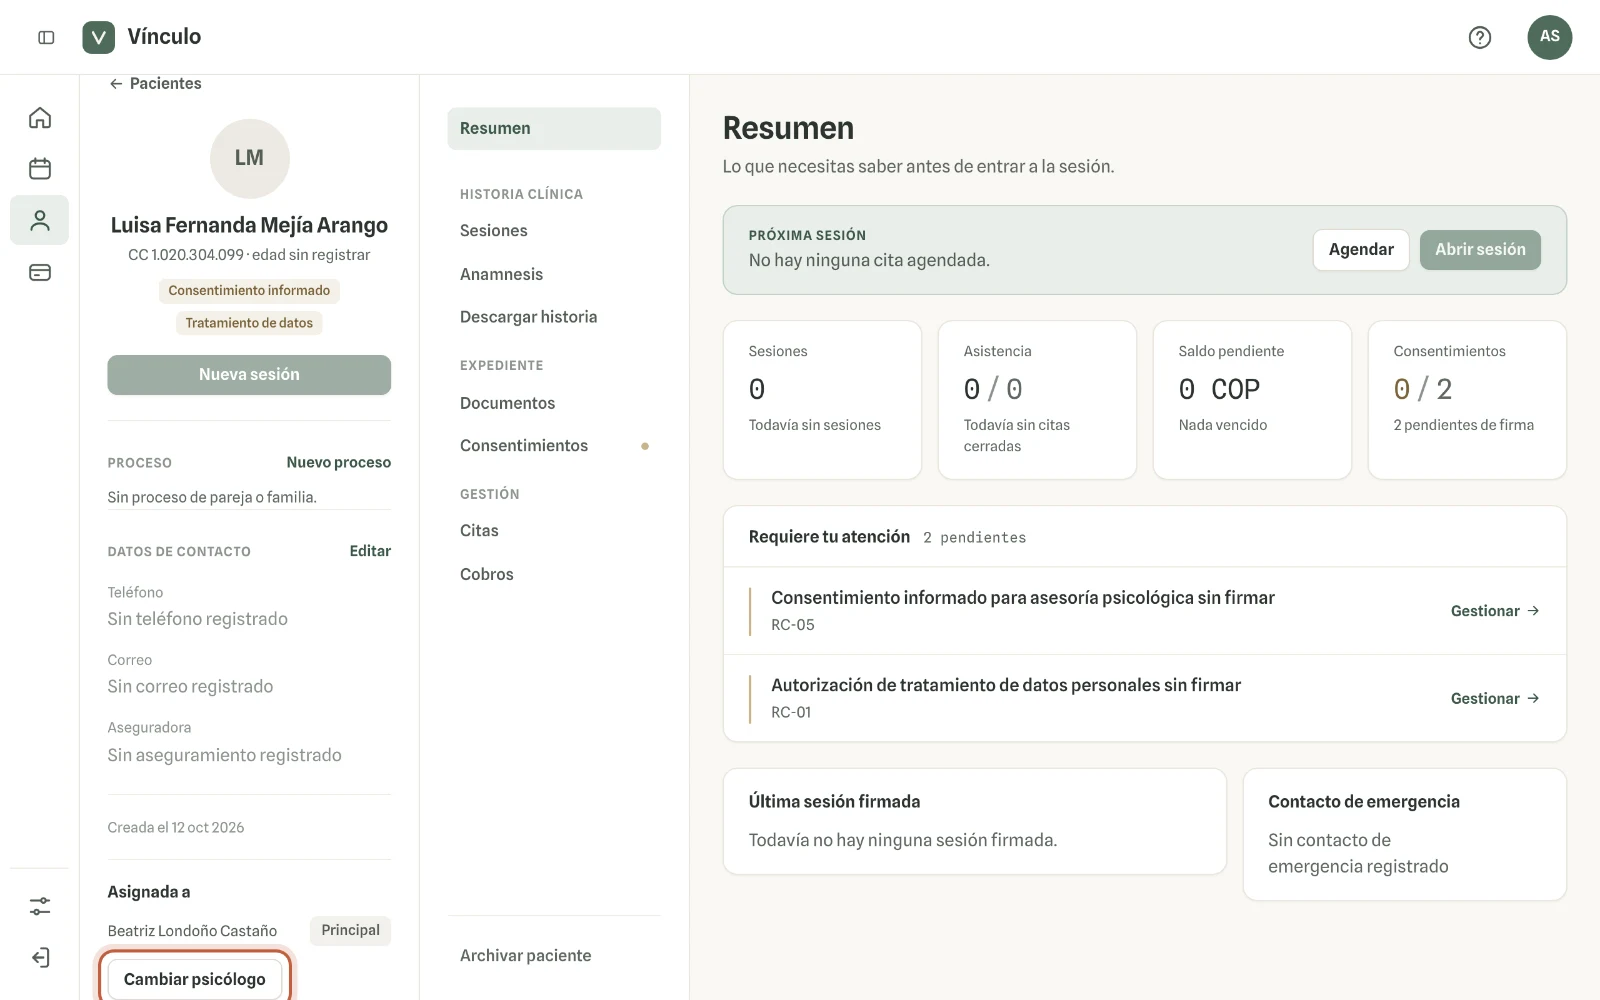The image size is (1600, 1000).
Task: Click the back arrow next to Pacientes
Action: (116, 84)
